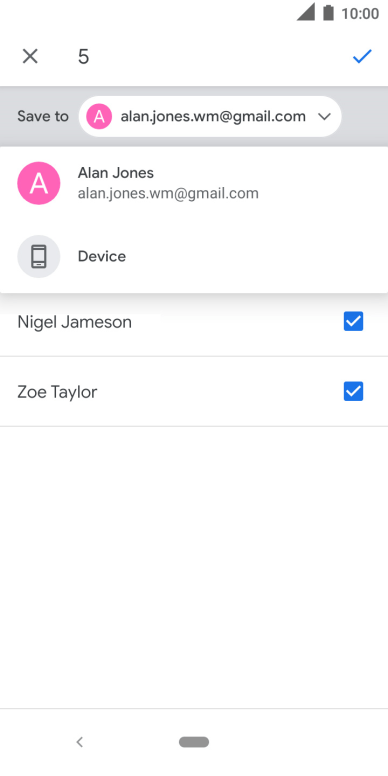The width and height of the screenshot is (388, 776).
Task: Tap the X cancel icon
Action: pos(30,56)
